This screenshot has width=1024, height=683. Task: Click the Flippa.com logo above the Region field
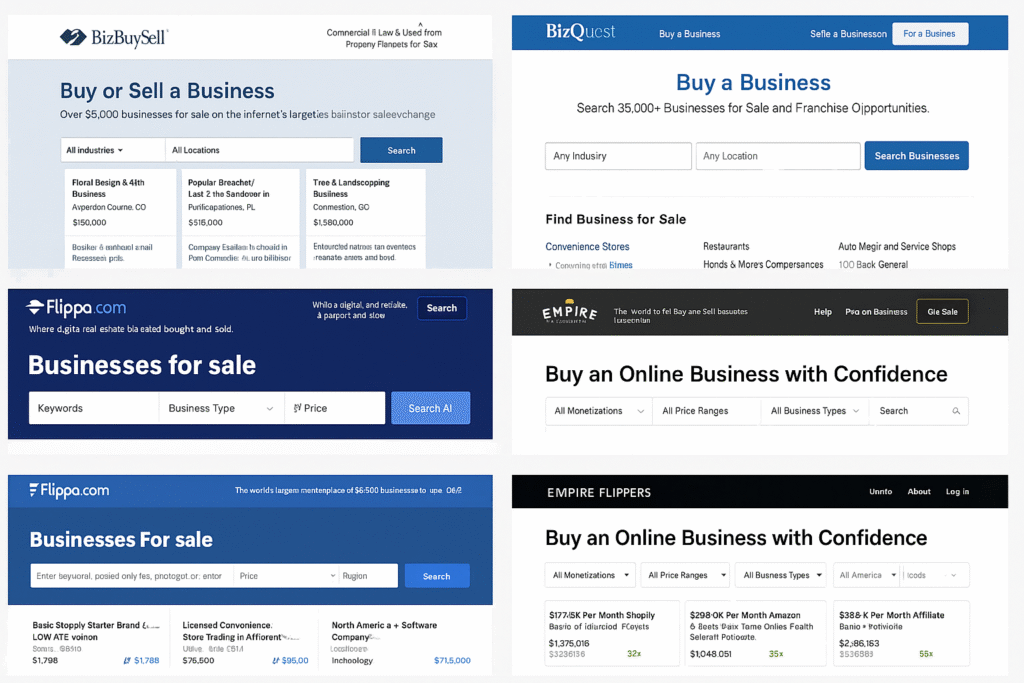point(69,490)
